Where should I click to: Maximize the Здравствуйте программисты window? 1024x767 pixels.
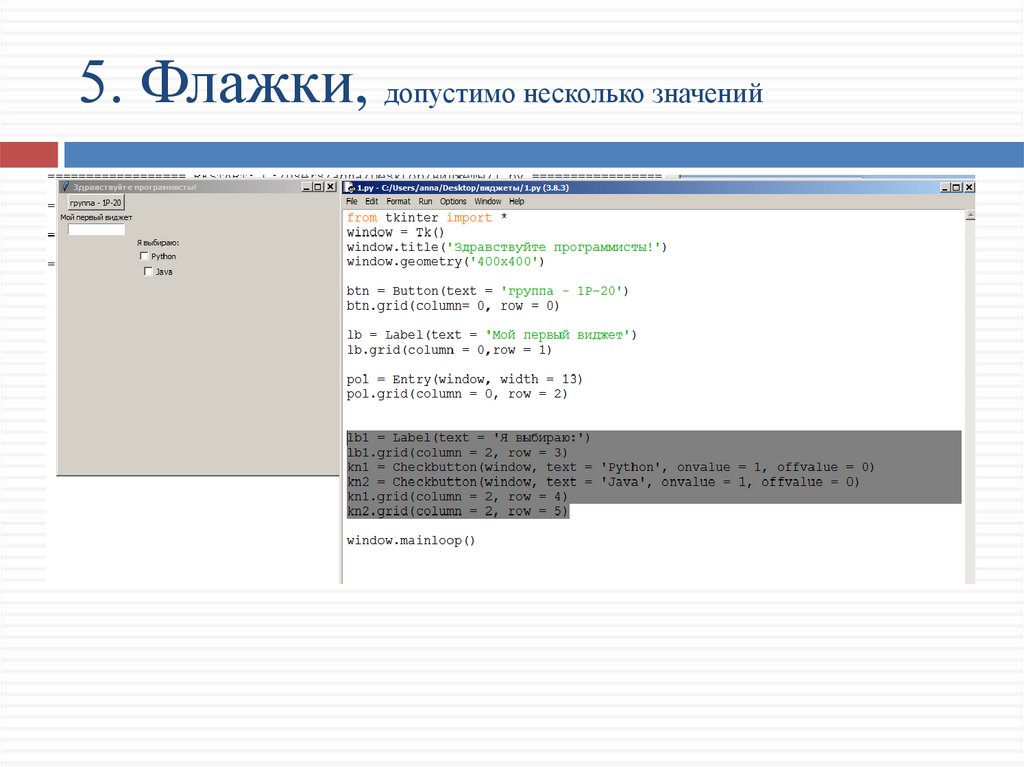point(318,187)
